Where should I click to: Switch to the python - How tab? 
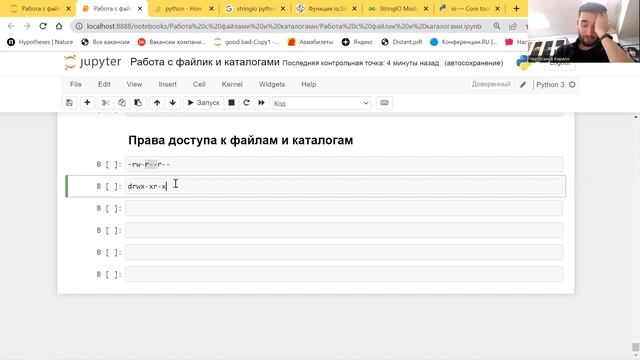183,9
